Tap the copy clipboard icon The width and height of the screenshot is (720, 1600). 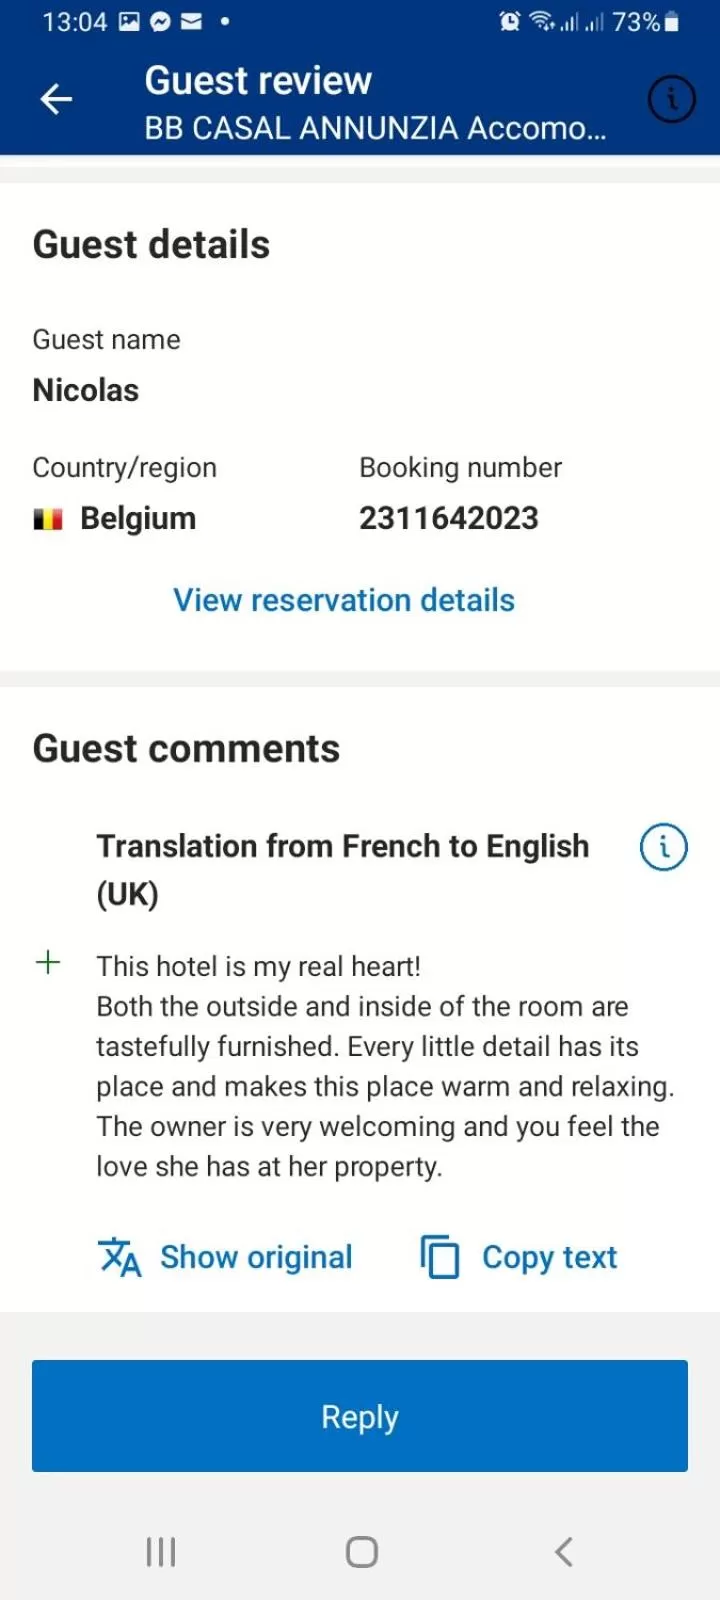(x=440, y=1257)
